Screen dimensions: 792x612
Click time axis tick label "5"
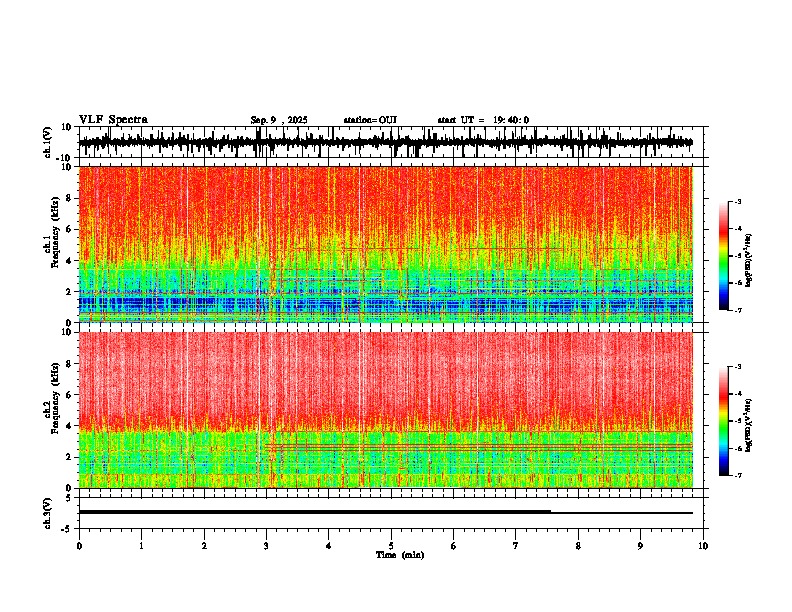[391, 546]
